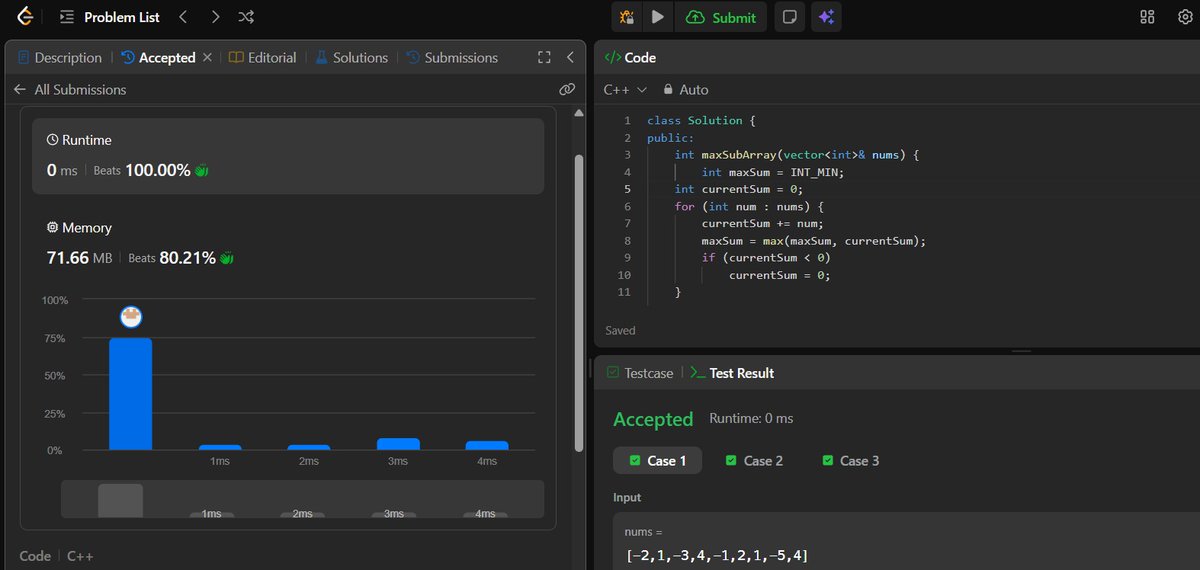Open the Submissions tab
This screenshot has width=1200, height=570.
451,58
